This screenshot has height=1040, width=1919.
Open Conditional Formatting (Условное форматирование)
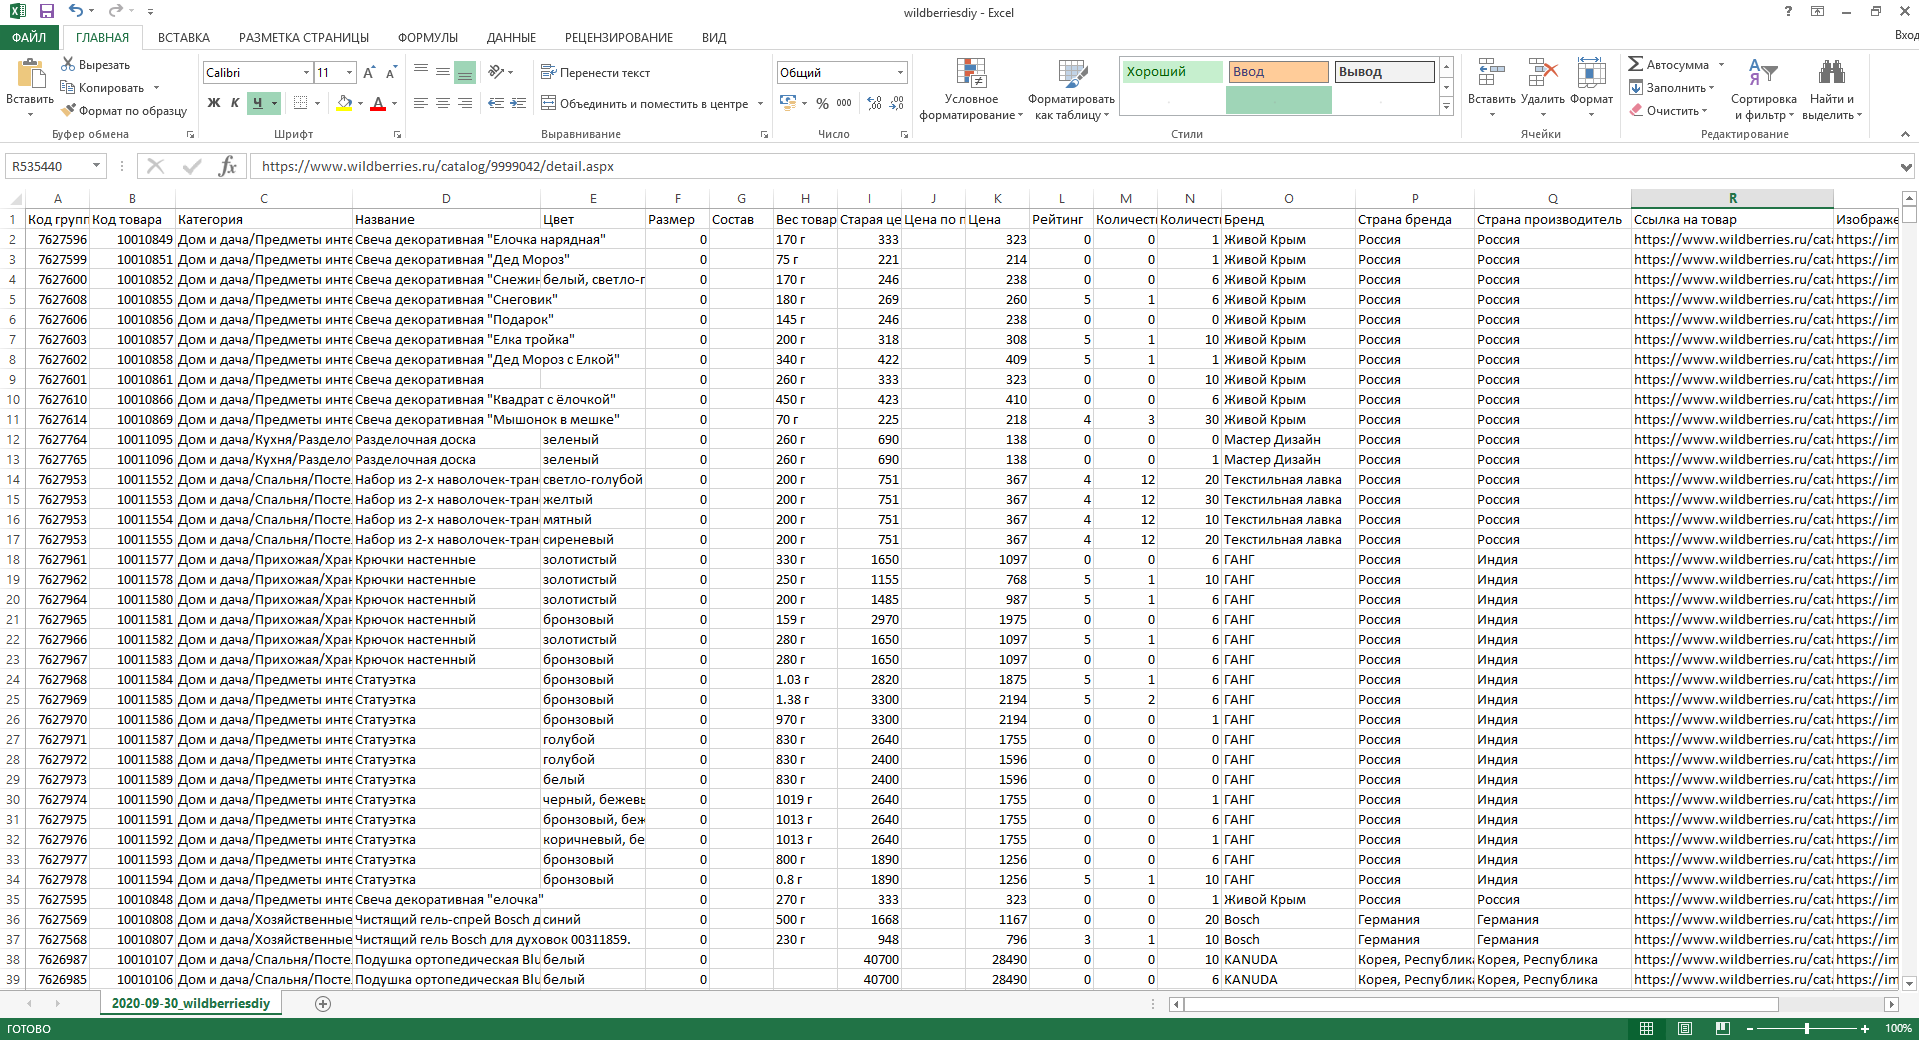click(x=971, y=90)
